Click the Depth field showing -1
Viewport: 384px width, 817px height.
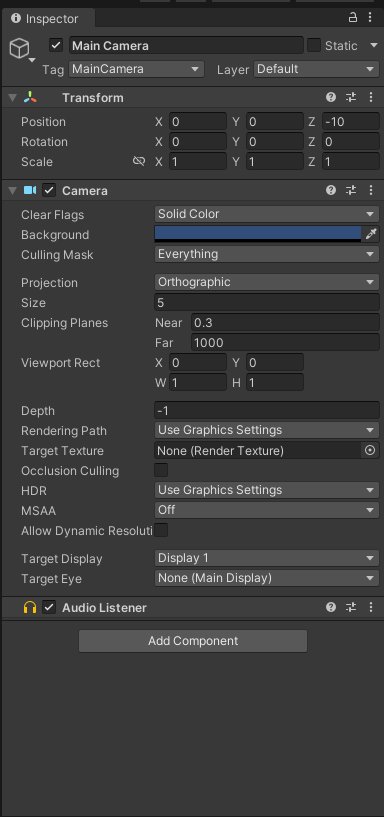(267, 411)
